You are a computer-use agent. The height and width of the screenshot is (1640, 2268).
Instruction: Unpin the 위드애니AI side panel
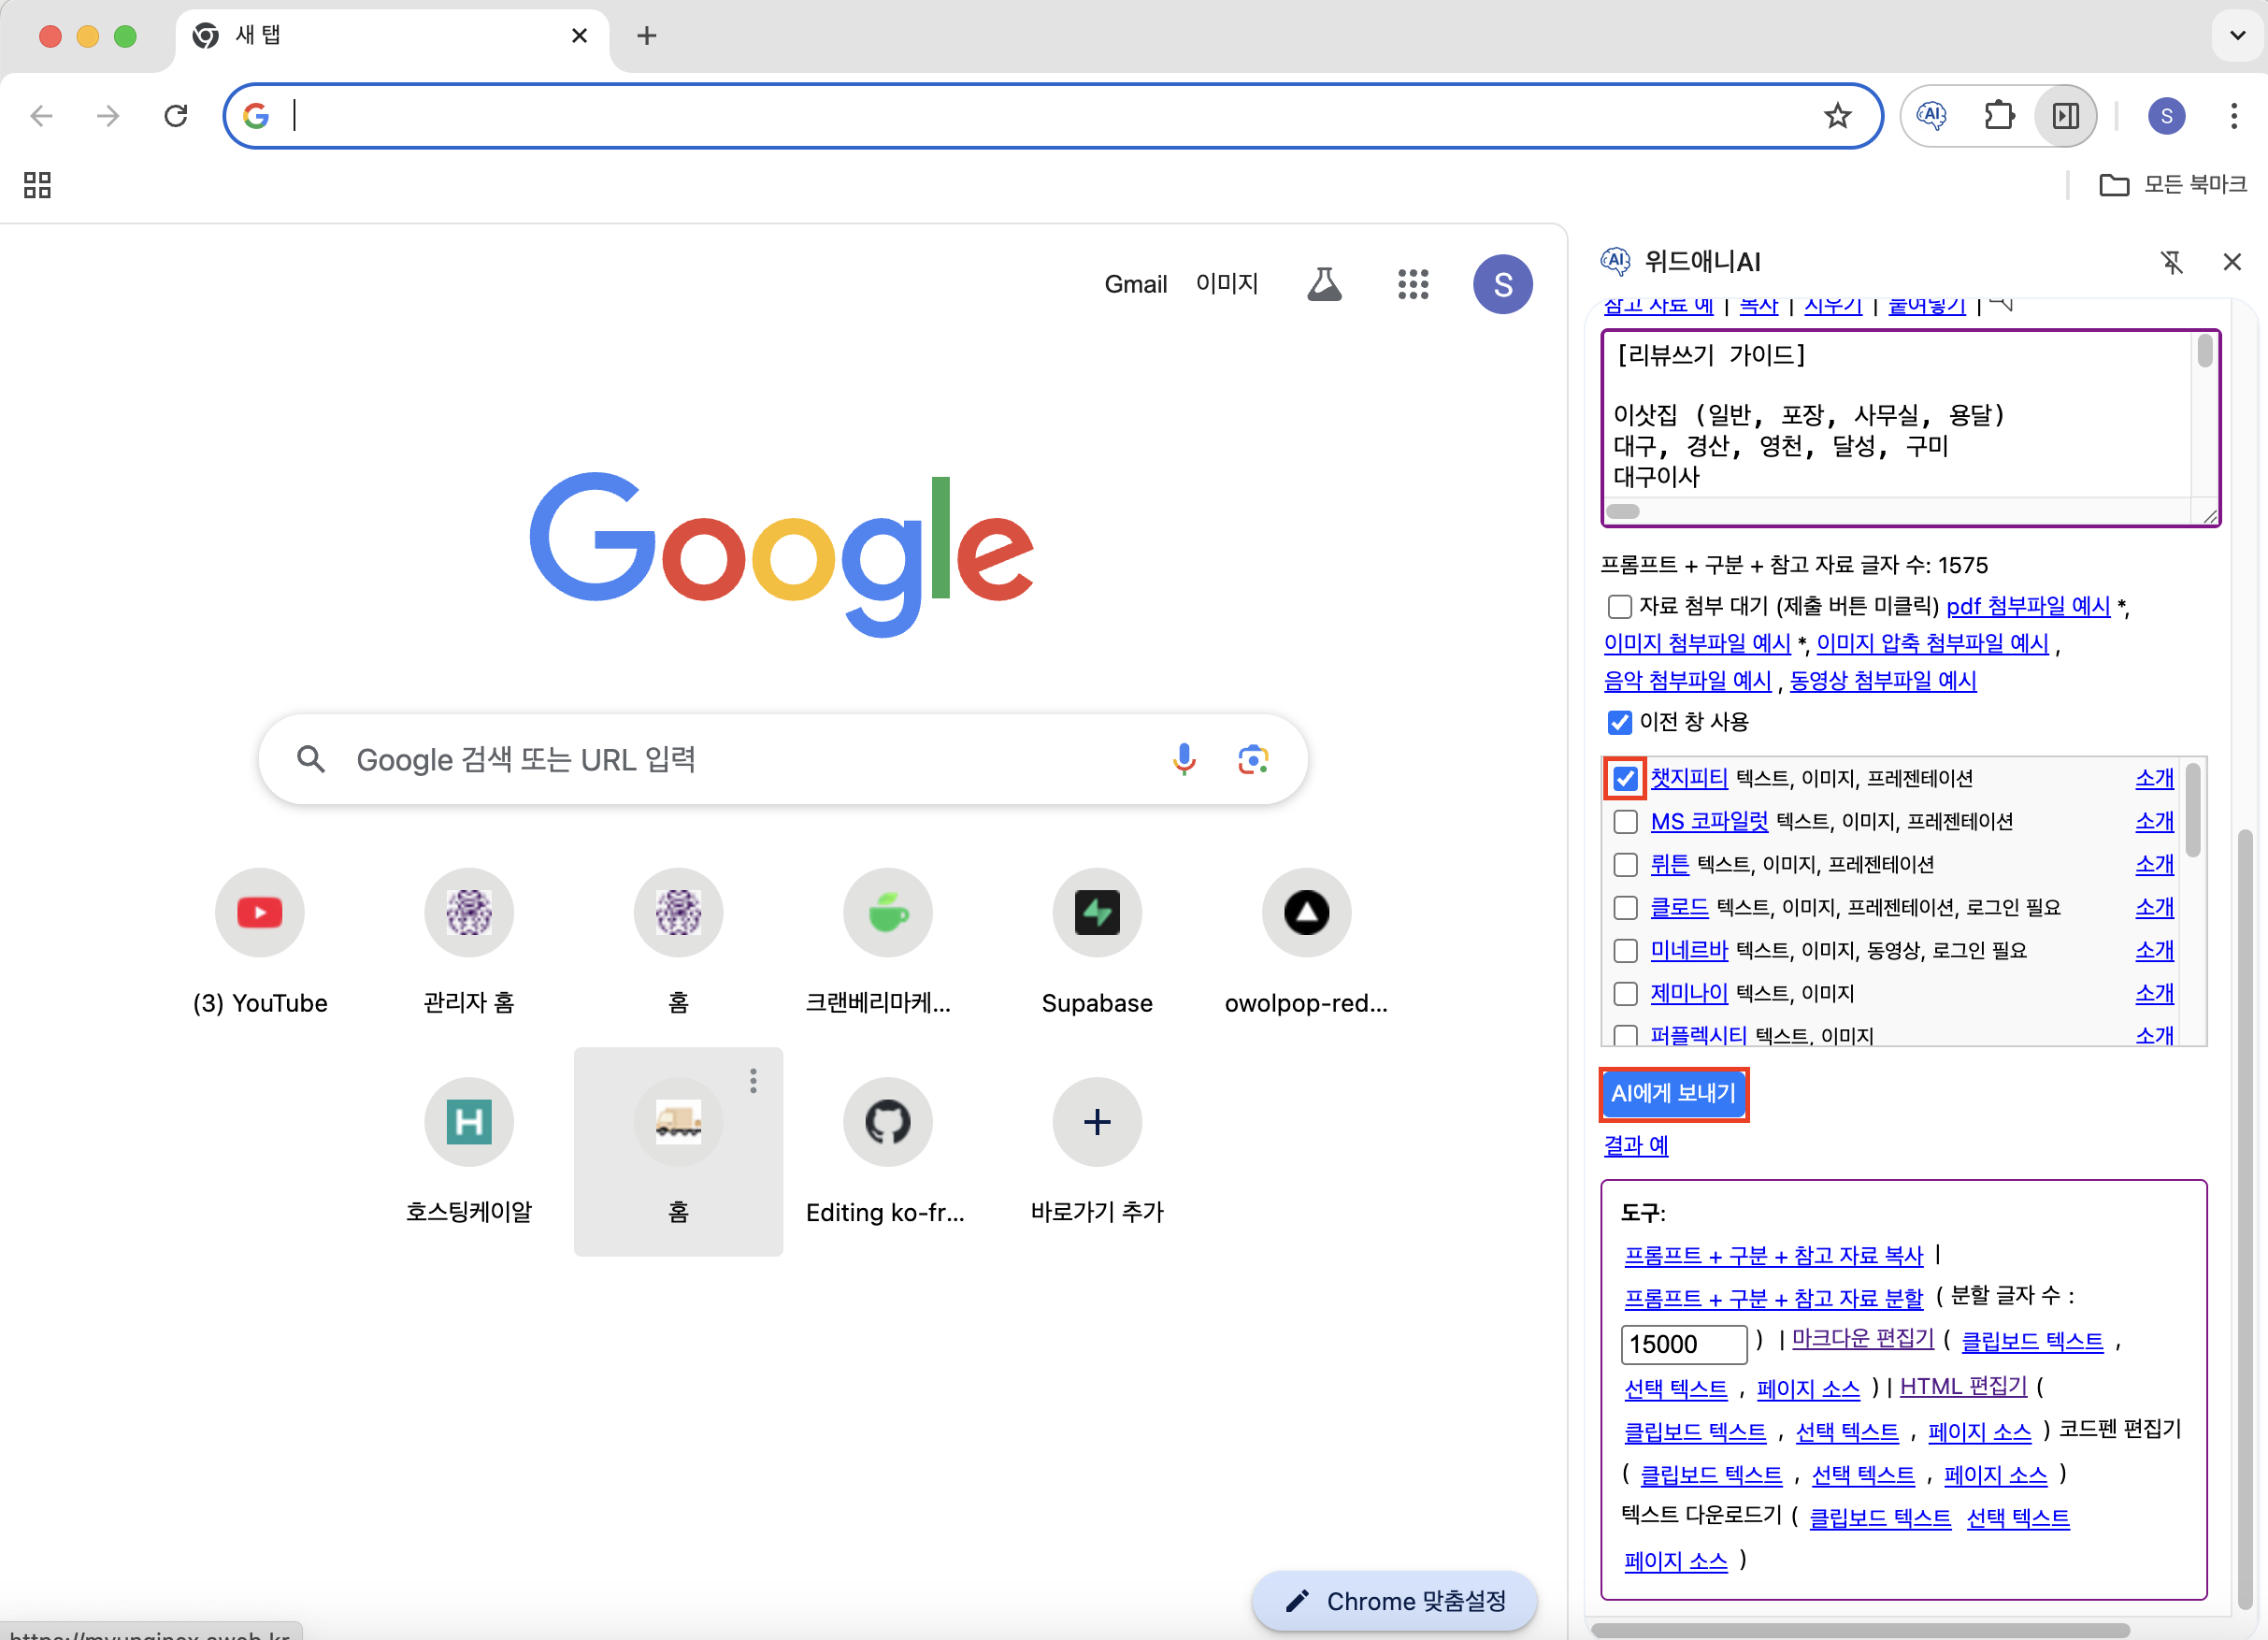click(2171, 262)
